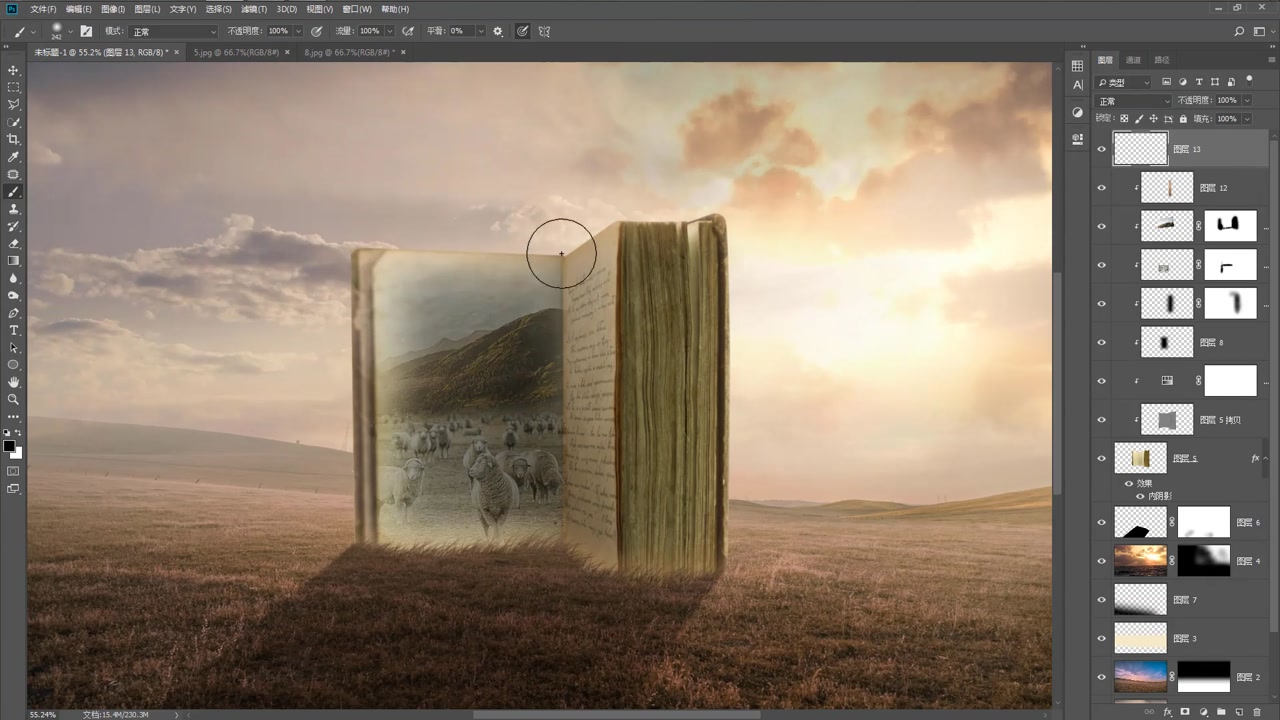Select the Brush tool in toolbox
The height and width of the screenshot is (720, 1280).
pyautogui.click(x=13, y=191)
